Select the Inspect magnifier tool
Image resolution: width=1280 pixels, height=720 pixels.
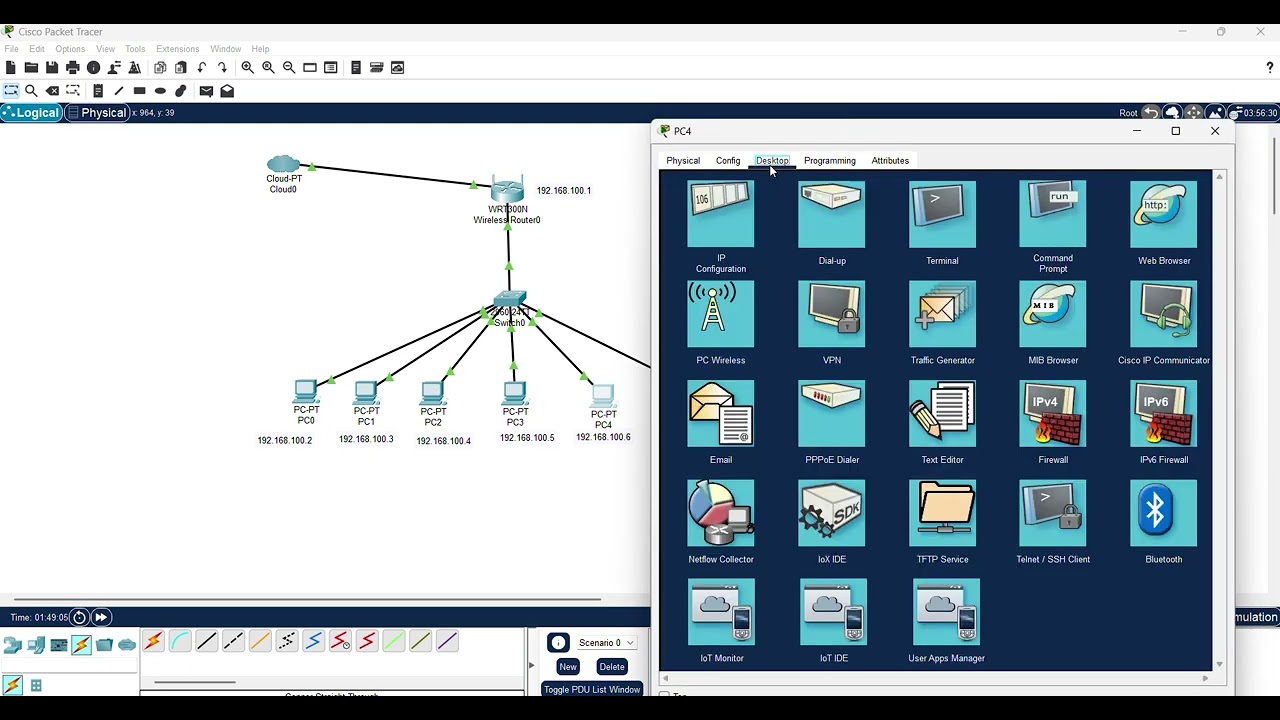pos(31,91)
